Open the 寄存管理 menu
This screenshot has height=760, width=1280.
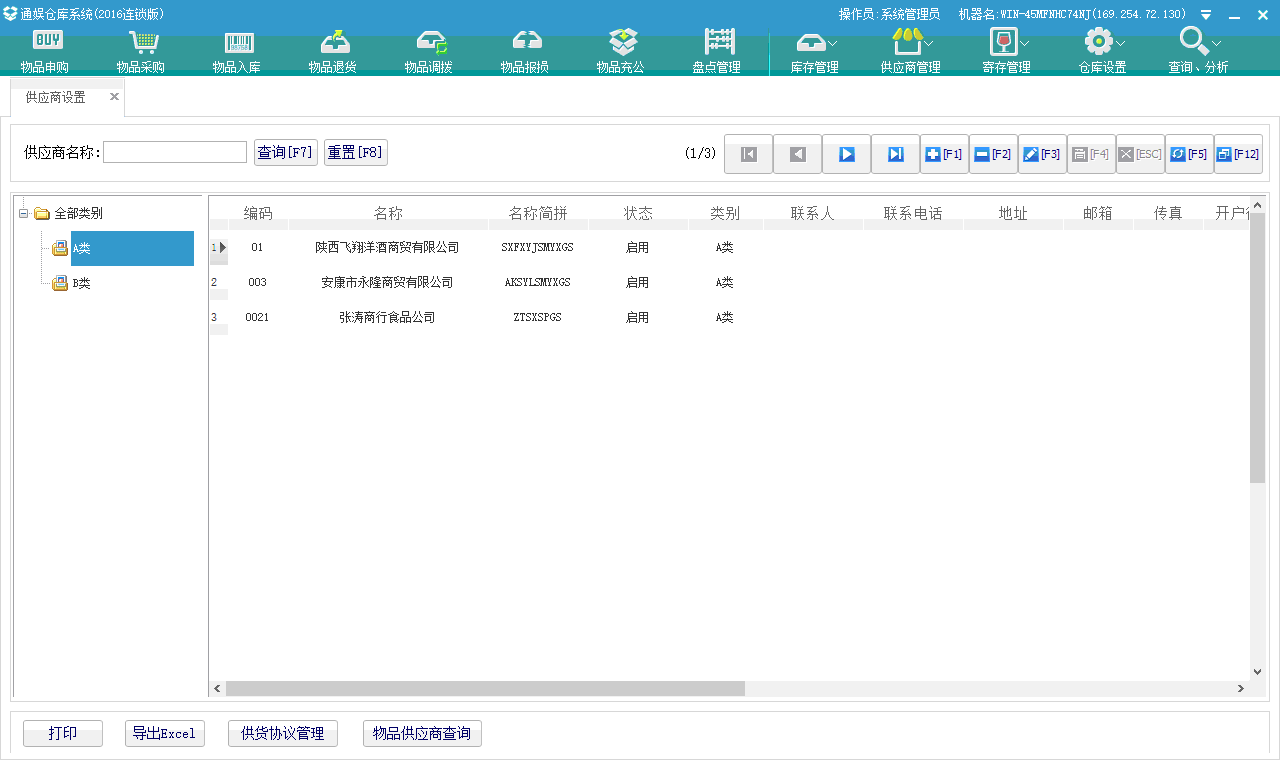[1007, 52]
